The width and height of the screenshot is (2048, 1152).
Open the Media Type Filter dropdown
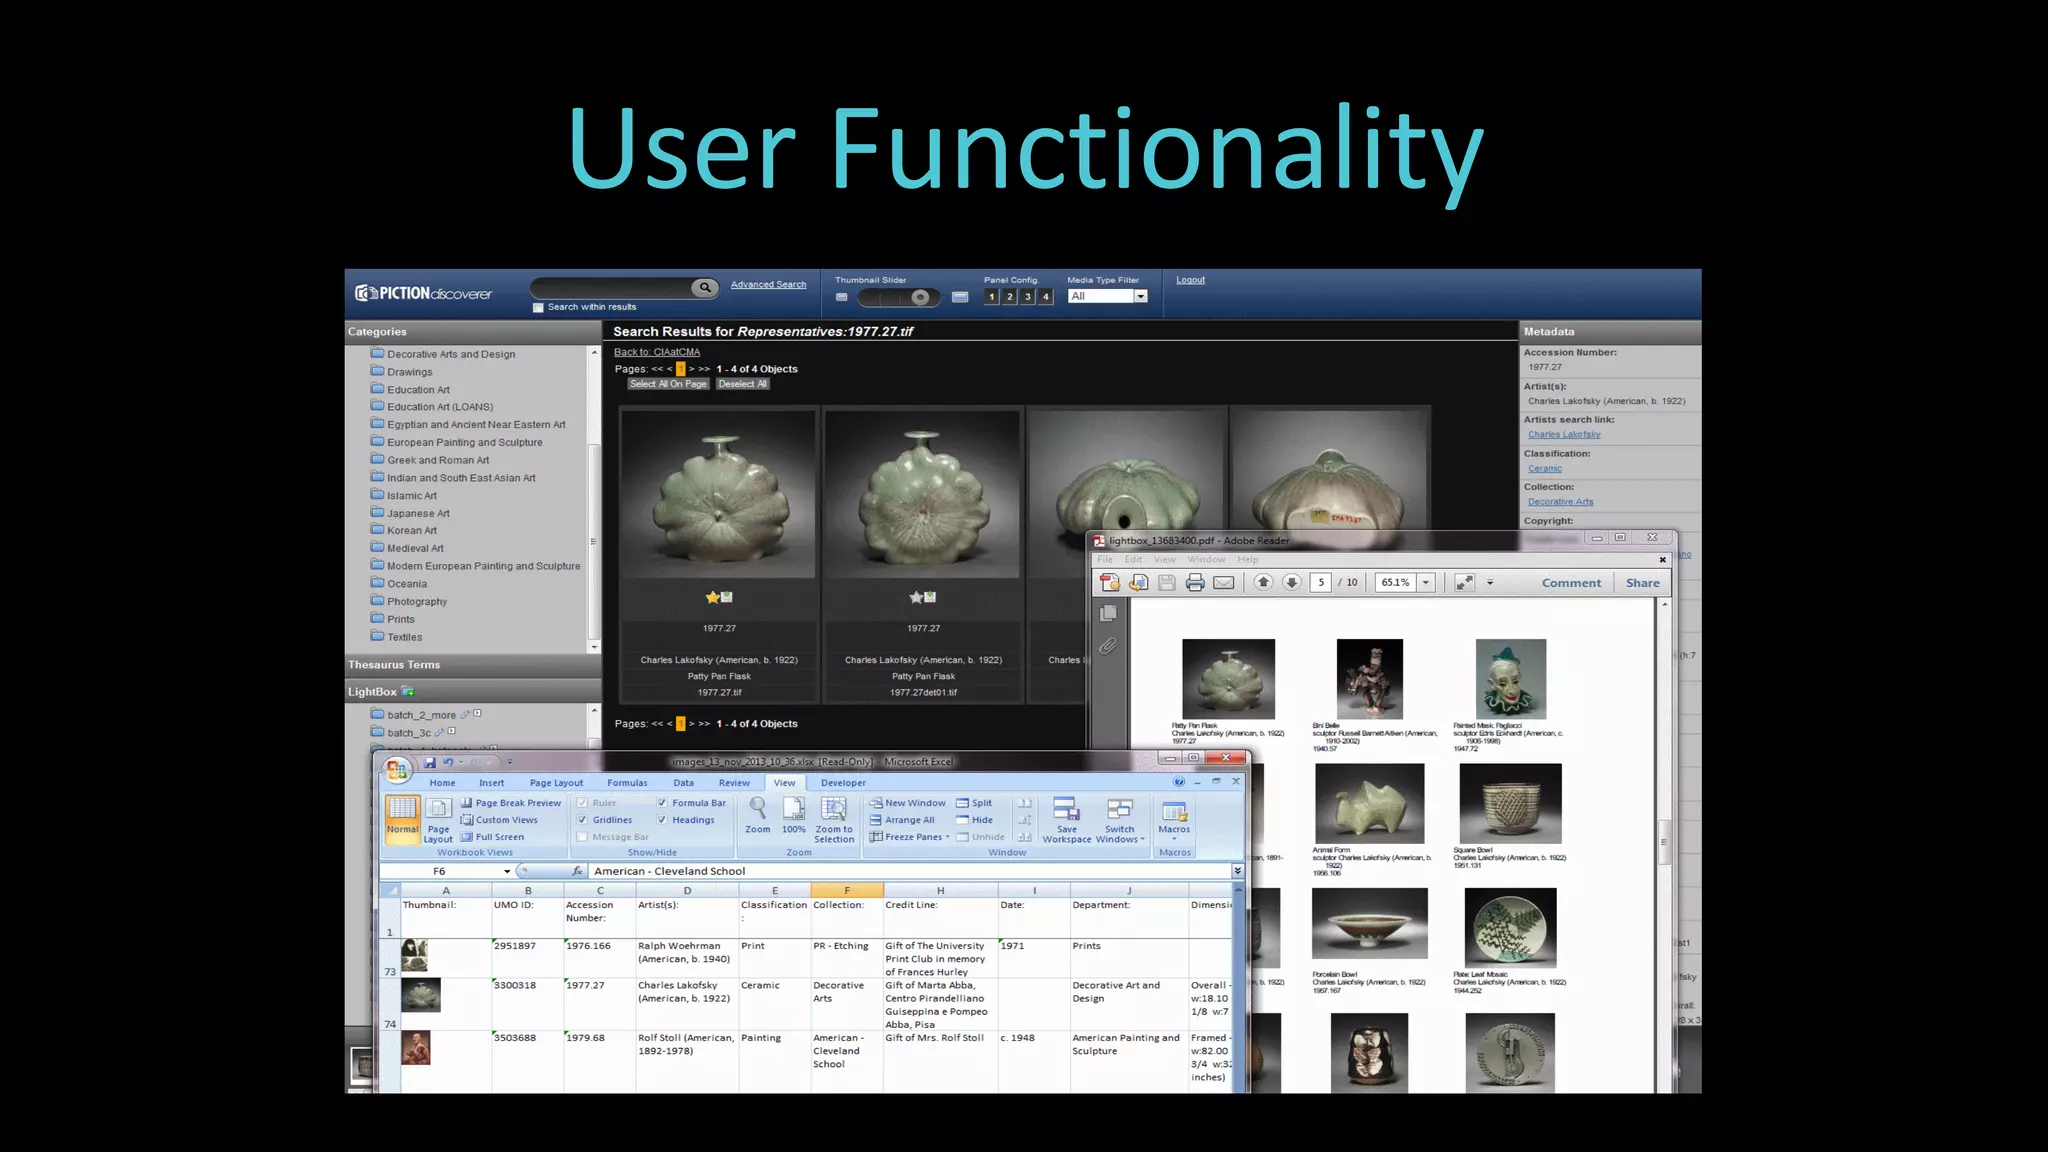click(1140, 297)
